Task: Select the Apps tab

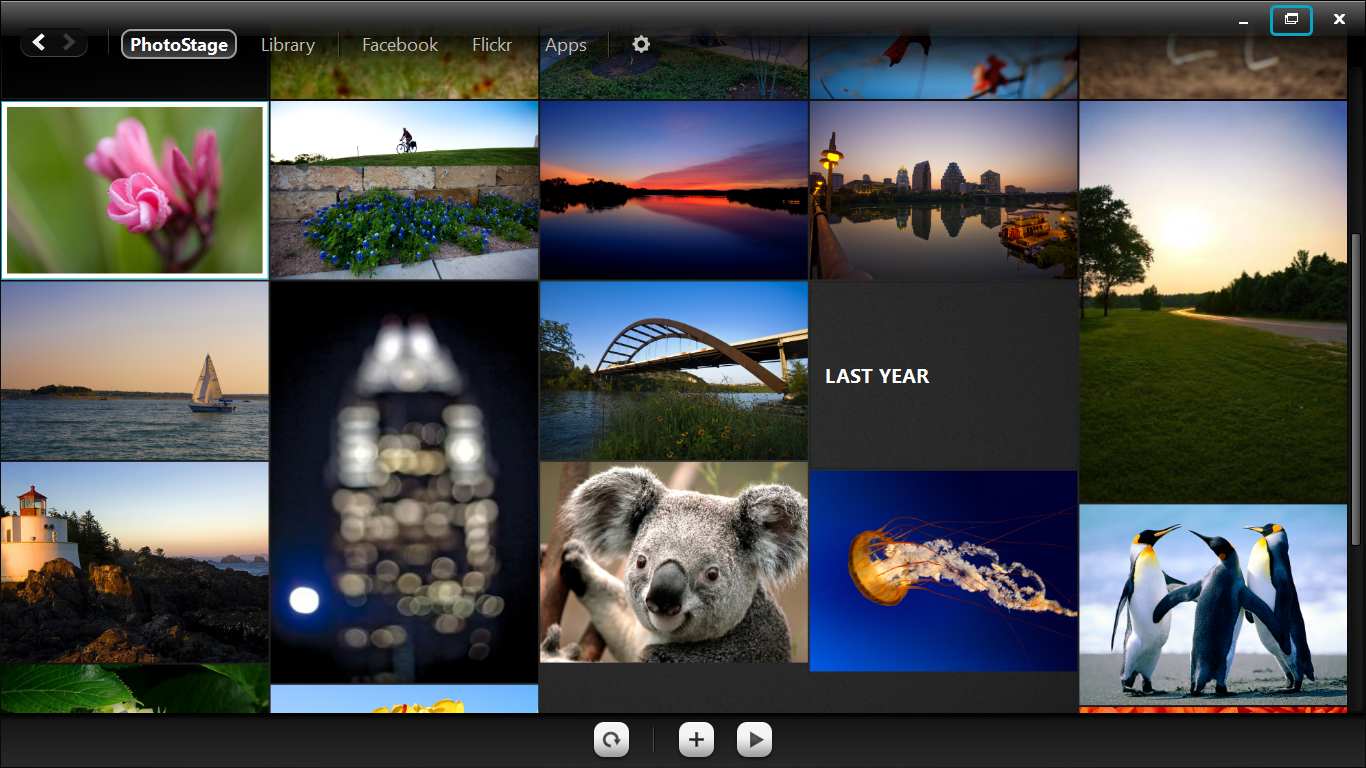Action: (x=565, y=45)
